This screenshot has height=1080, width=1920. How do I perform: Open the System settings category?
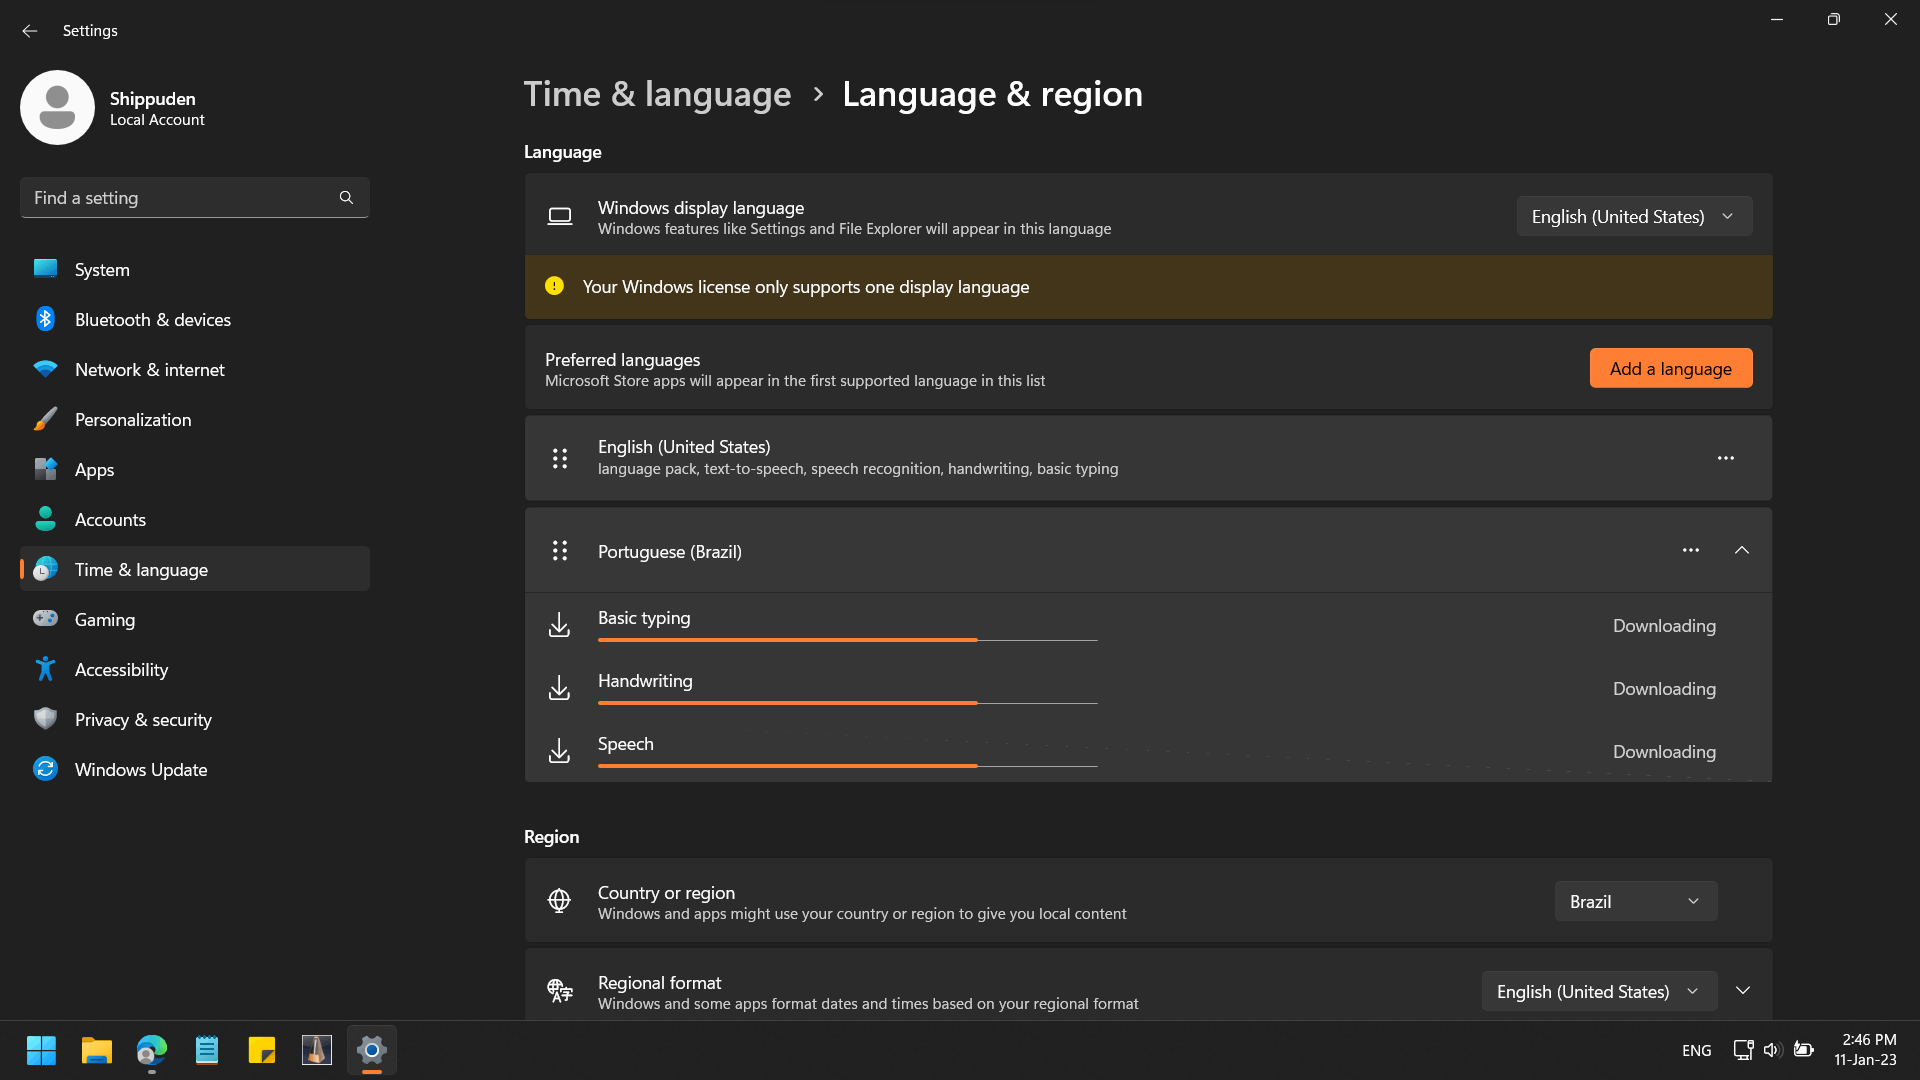(195, 269)
